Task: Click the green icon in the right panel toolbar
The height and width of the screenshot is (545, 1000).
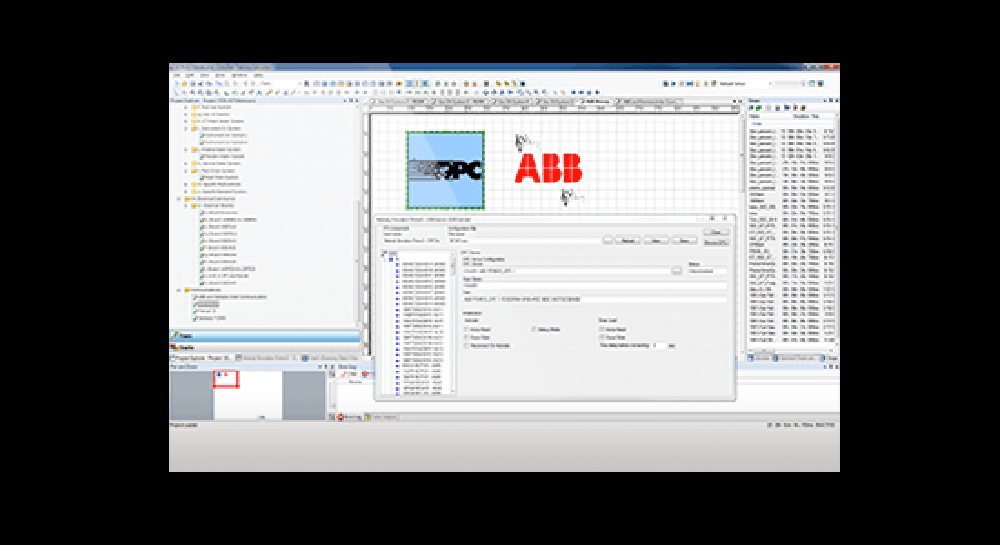Action: [x=759, y=108]
